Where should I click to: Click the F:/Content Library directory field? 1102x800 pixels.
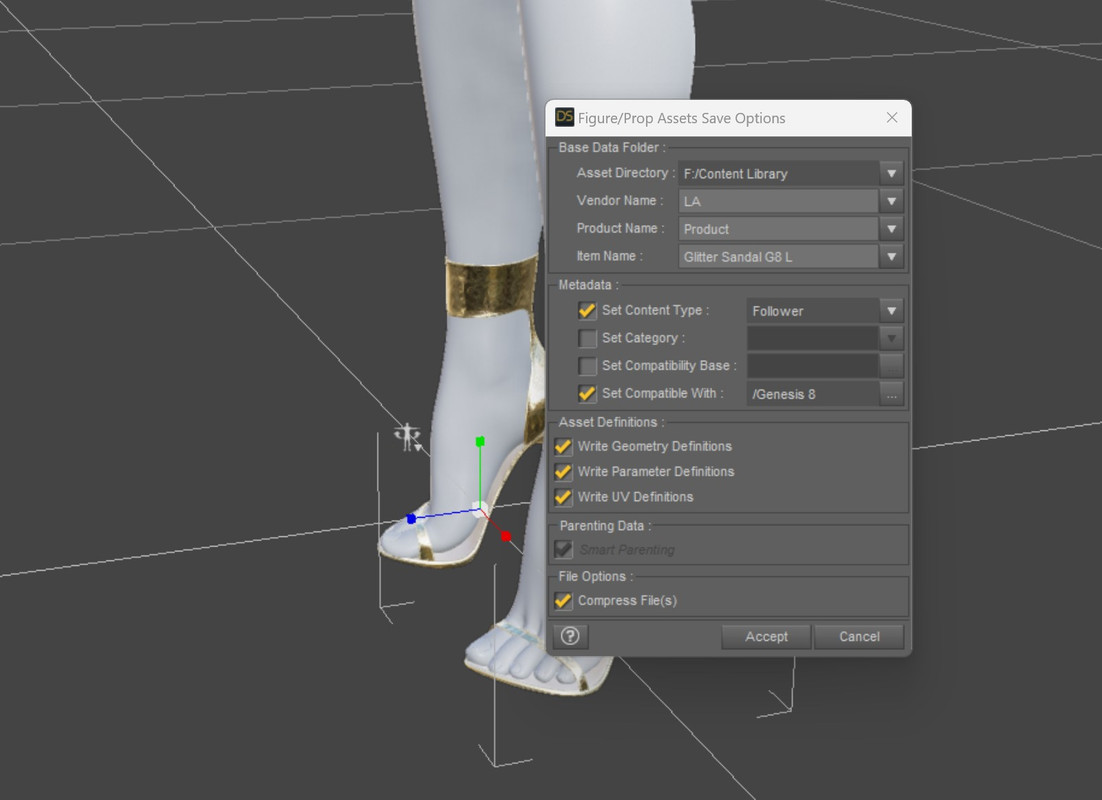(x=778, y=174)
